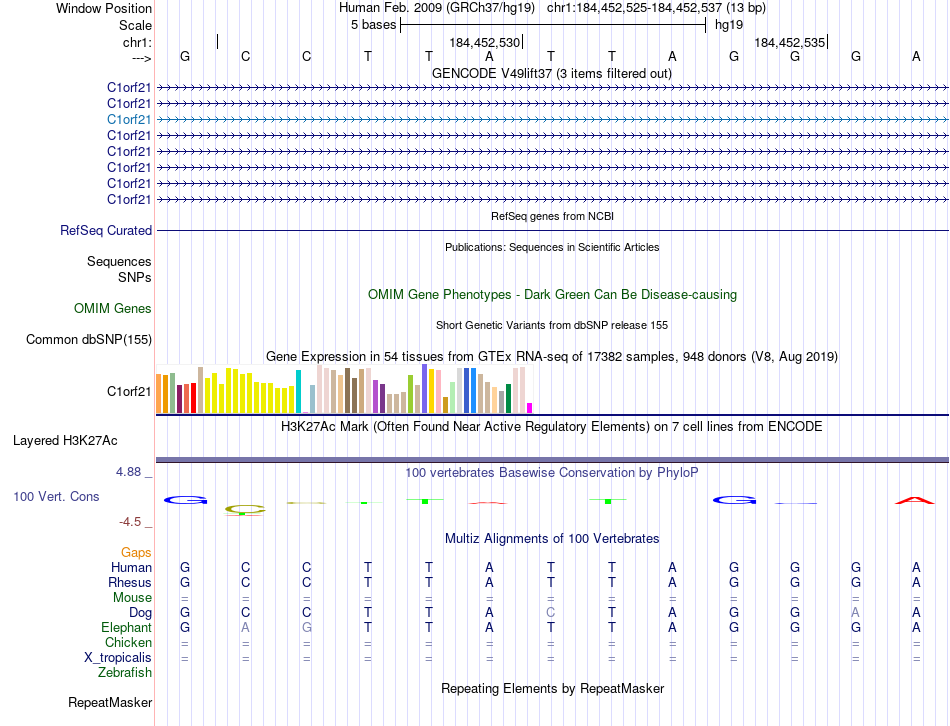The width and height of the screenshot is (950, 726).
Task: Click the Rhesus species row label
Action: [x=130, y=582]
